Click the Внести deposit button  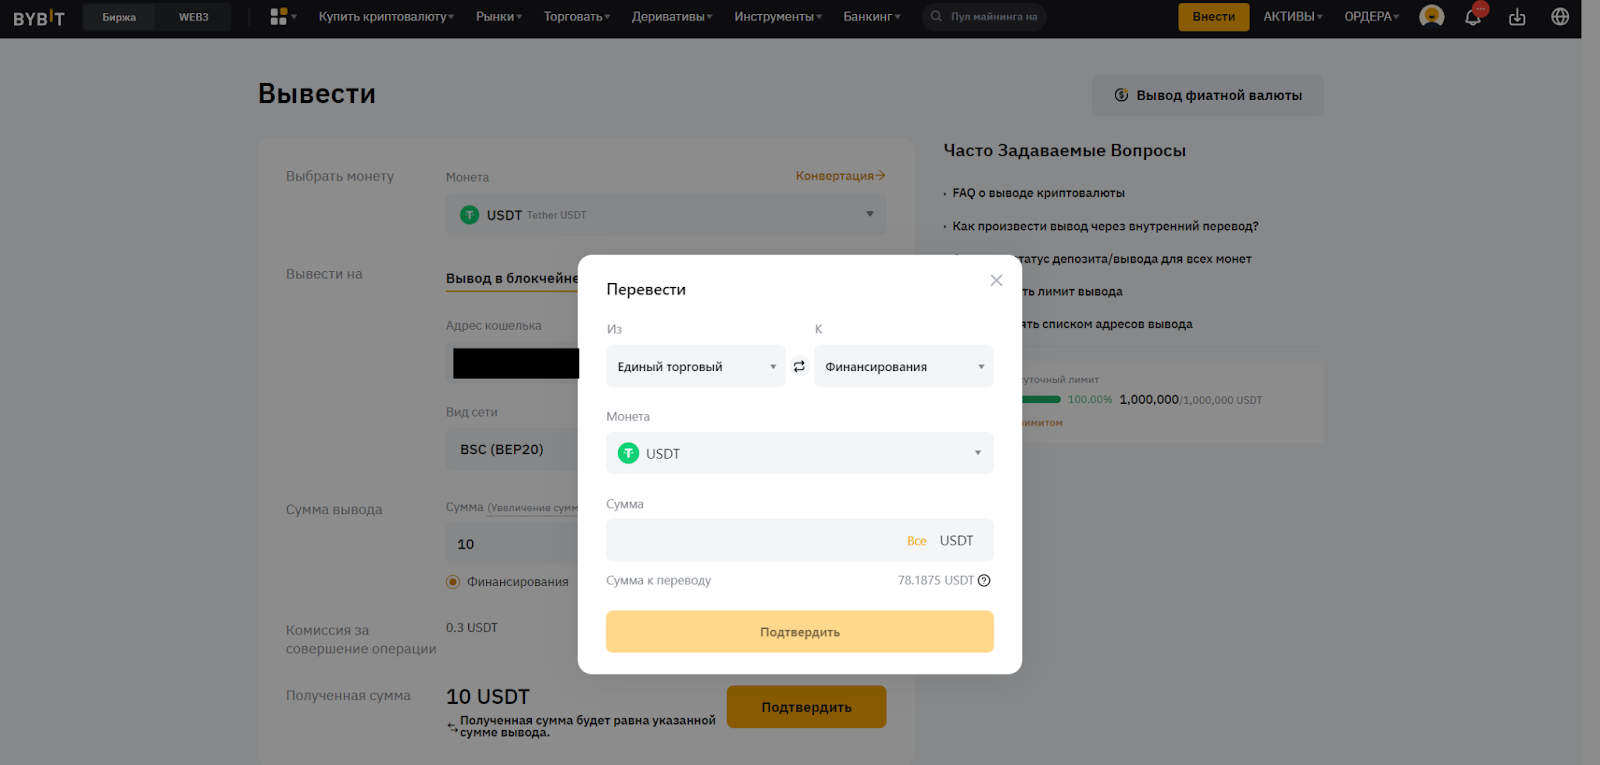(1213, 17)
